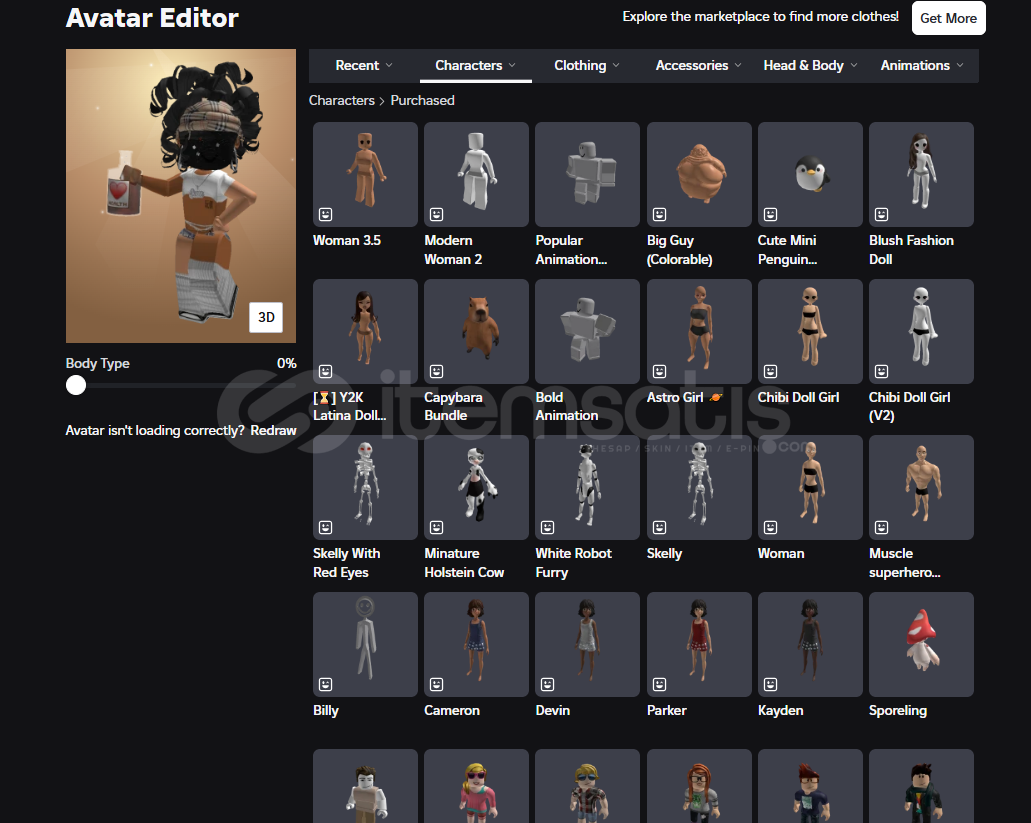The width and height of the screenshot is (1031, 823).
Task: Click the bundle icon on Cute Mini Penguin card
Action: point(771,214)
